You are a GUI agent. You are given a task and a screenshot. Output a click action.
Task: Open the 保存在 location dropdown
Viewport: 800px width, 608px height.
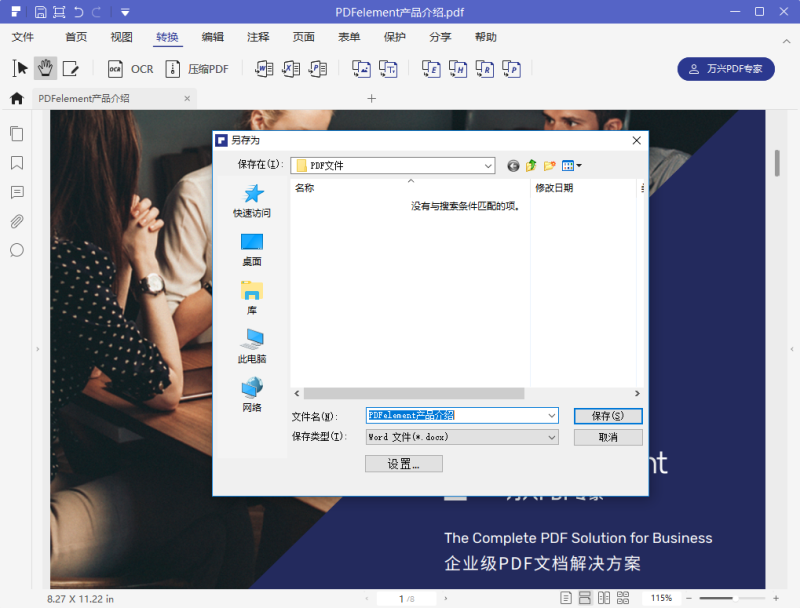(x=487, y=165)
